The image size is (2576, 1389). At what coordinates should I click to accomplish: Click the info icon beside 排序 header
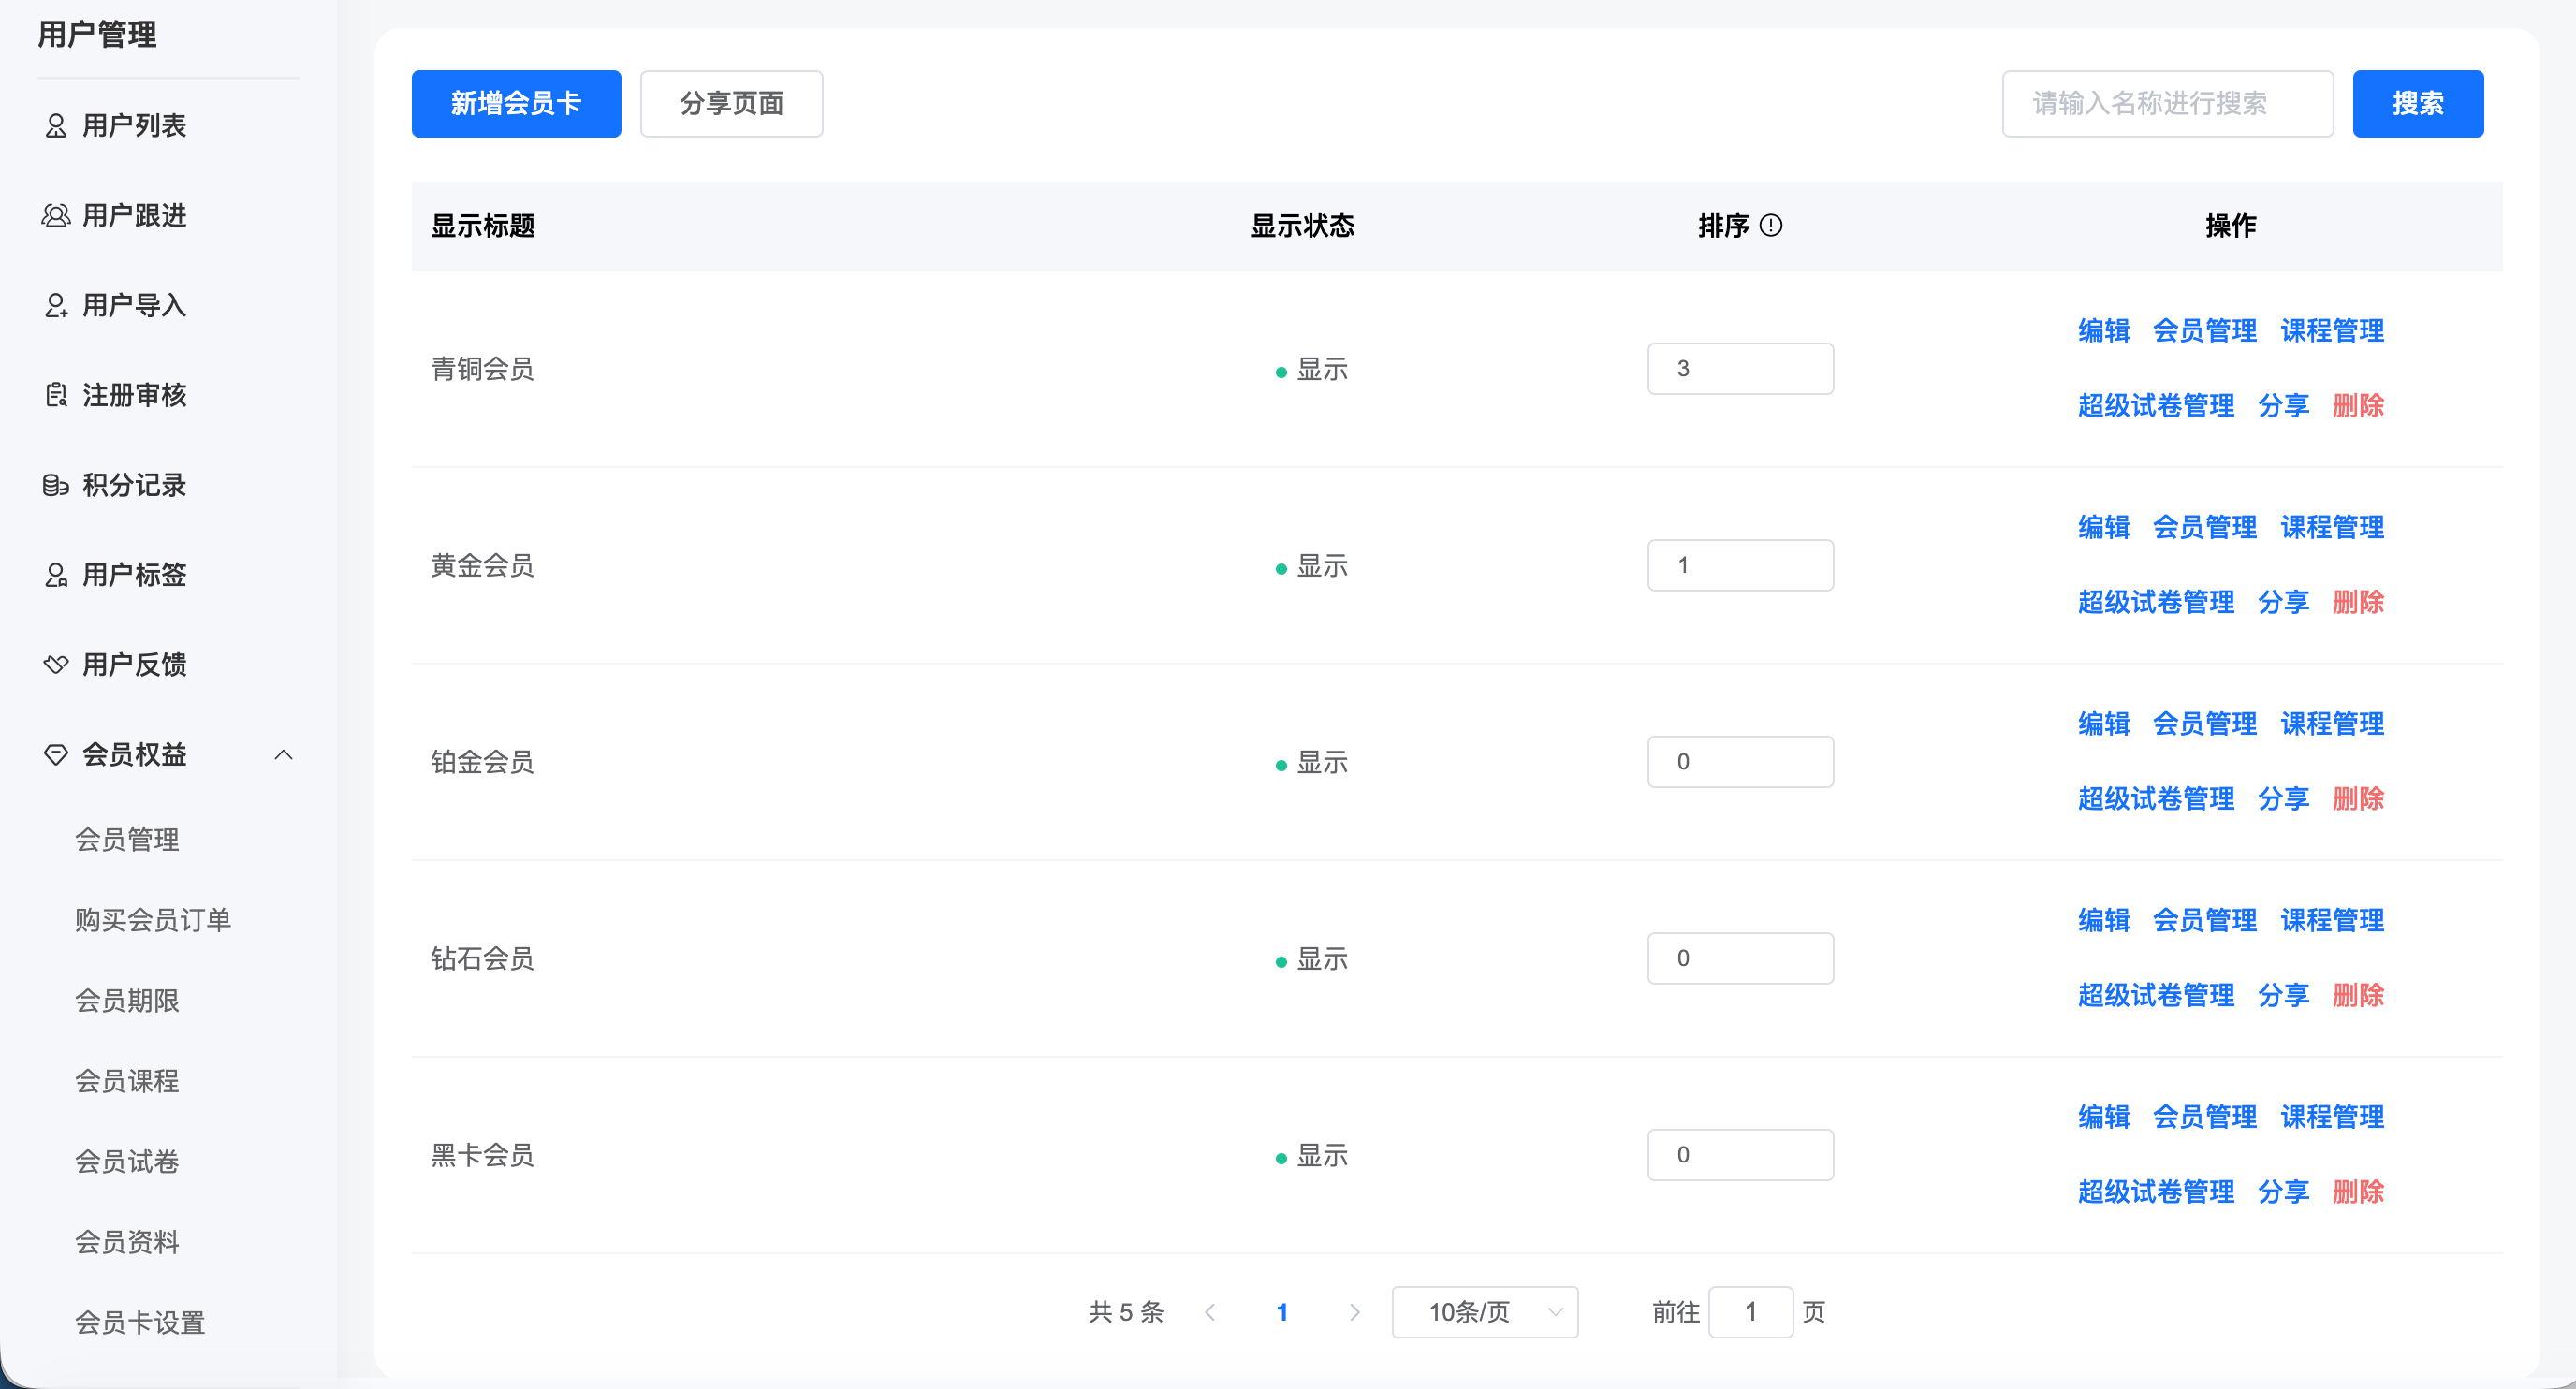[x=1771, y=226]
